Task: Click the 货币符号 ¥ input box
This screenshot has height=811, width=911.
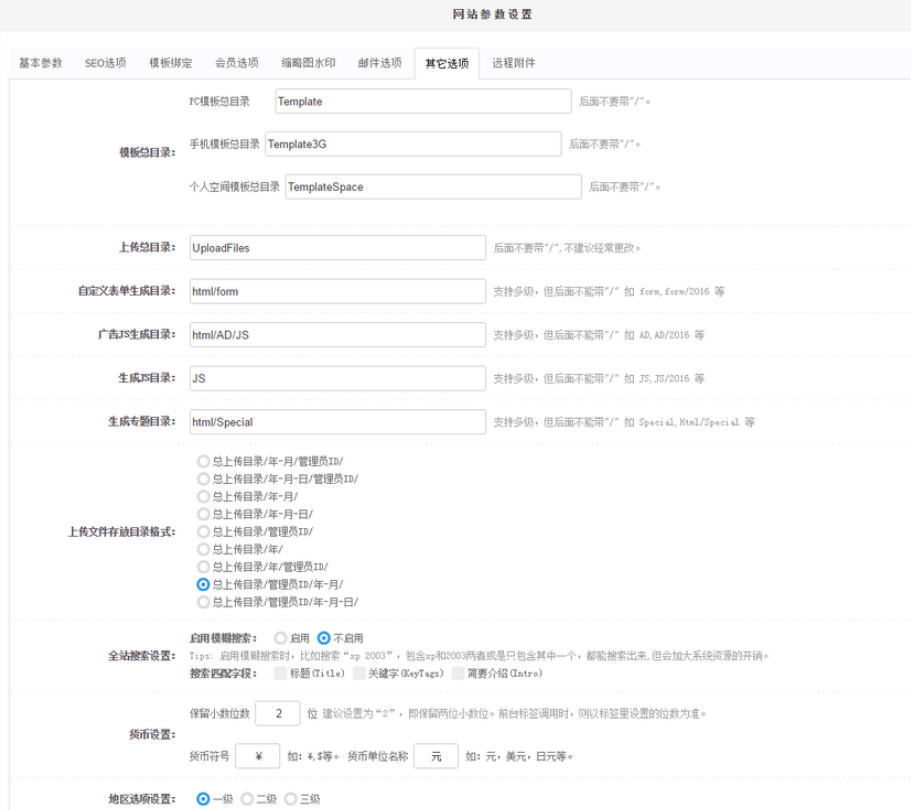Action: point(258,756)
